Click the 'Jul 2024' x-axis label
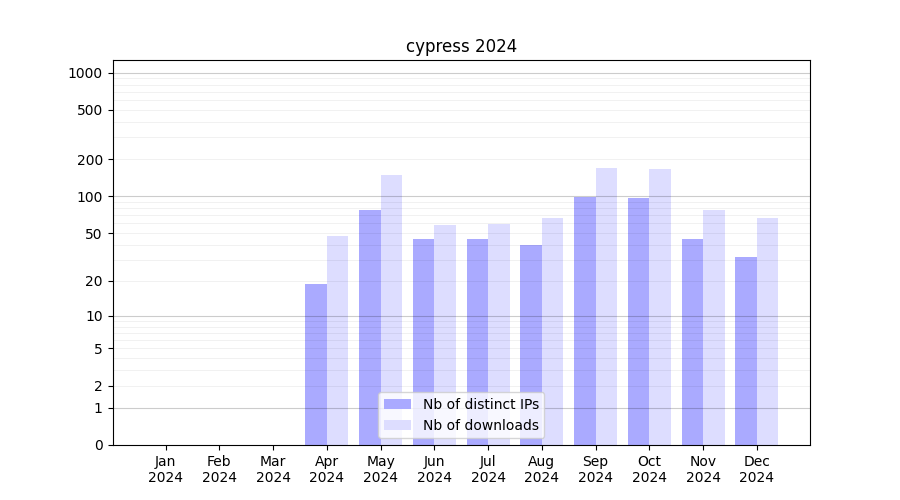Image resolution: width=900 pixels, height=500 pixels. coord(488,469)
